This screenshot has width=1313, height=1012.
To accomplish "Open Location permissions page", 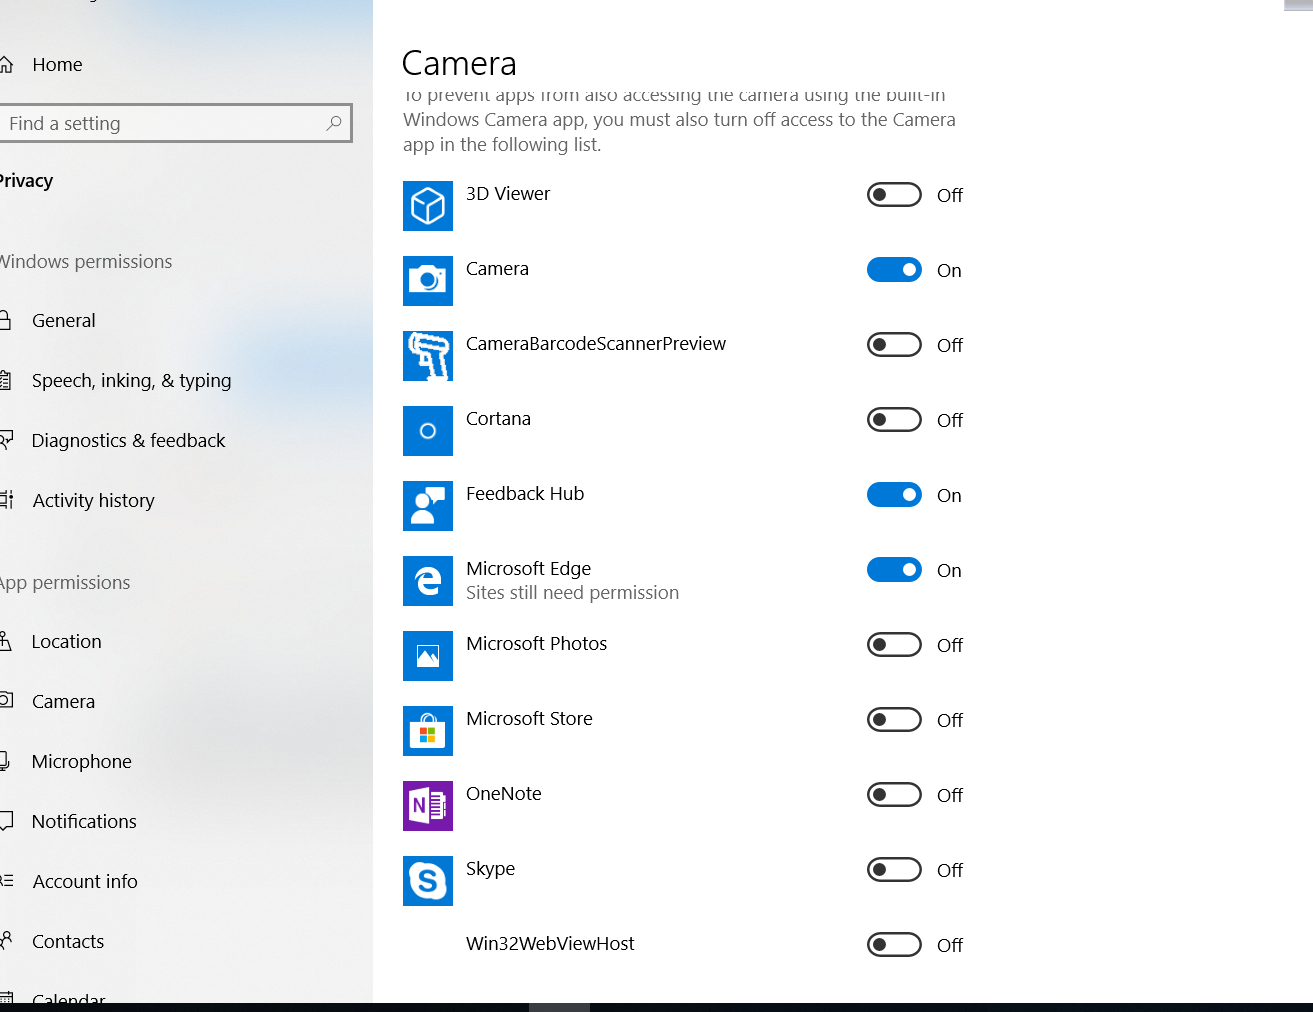I will (x=66, y=642).
